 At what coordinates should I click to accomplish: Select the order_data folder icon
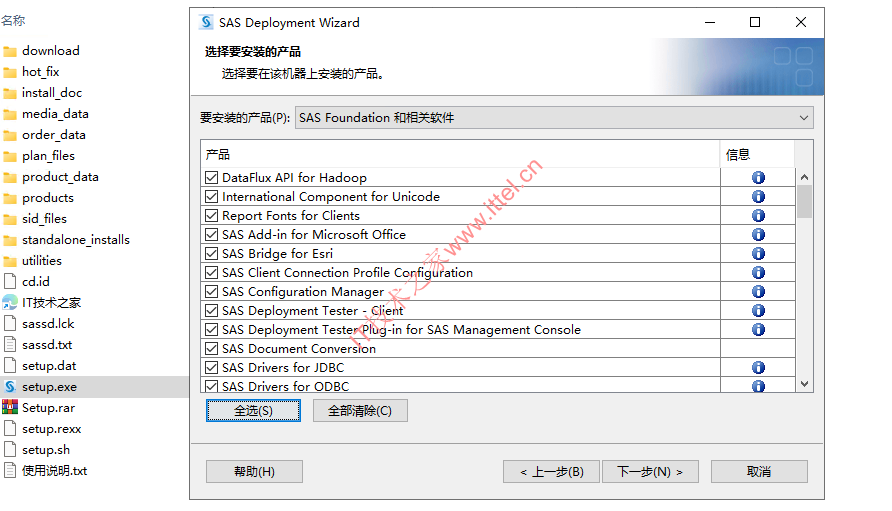(x=10, y=135)
